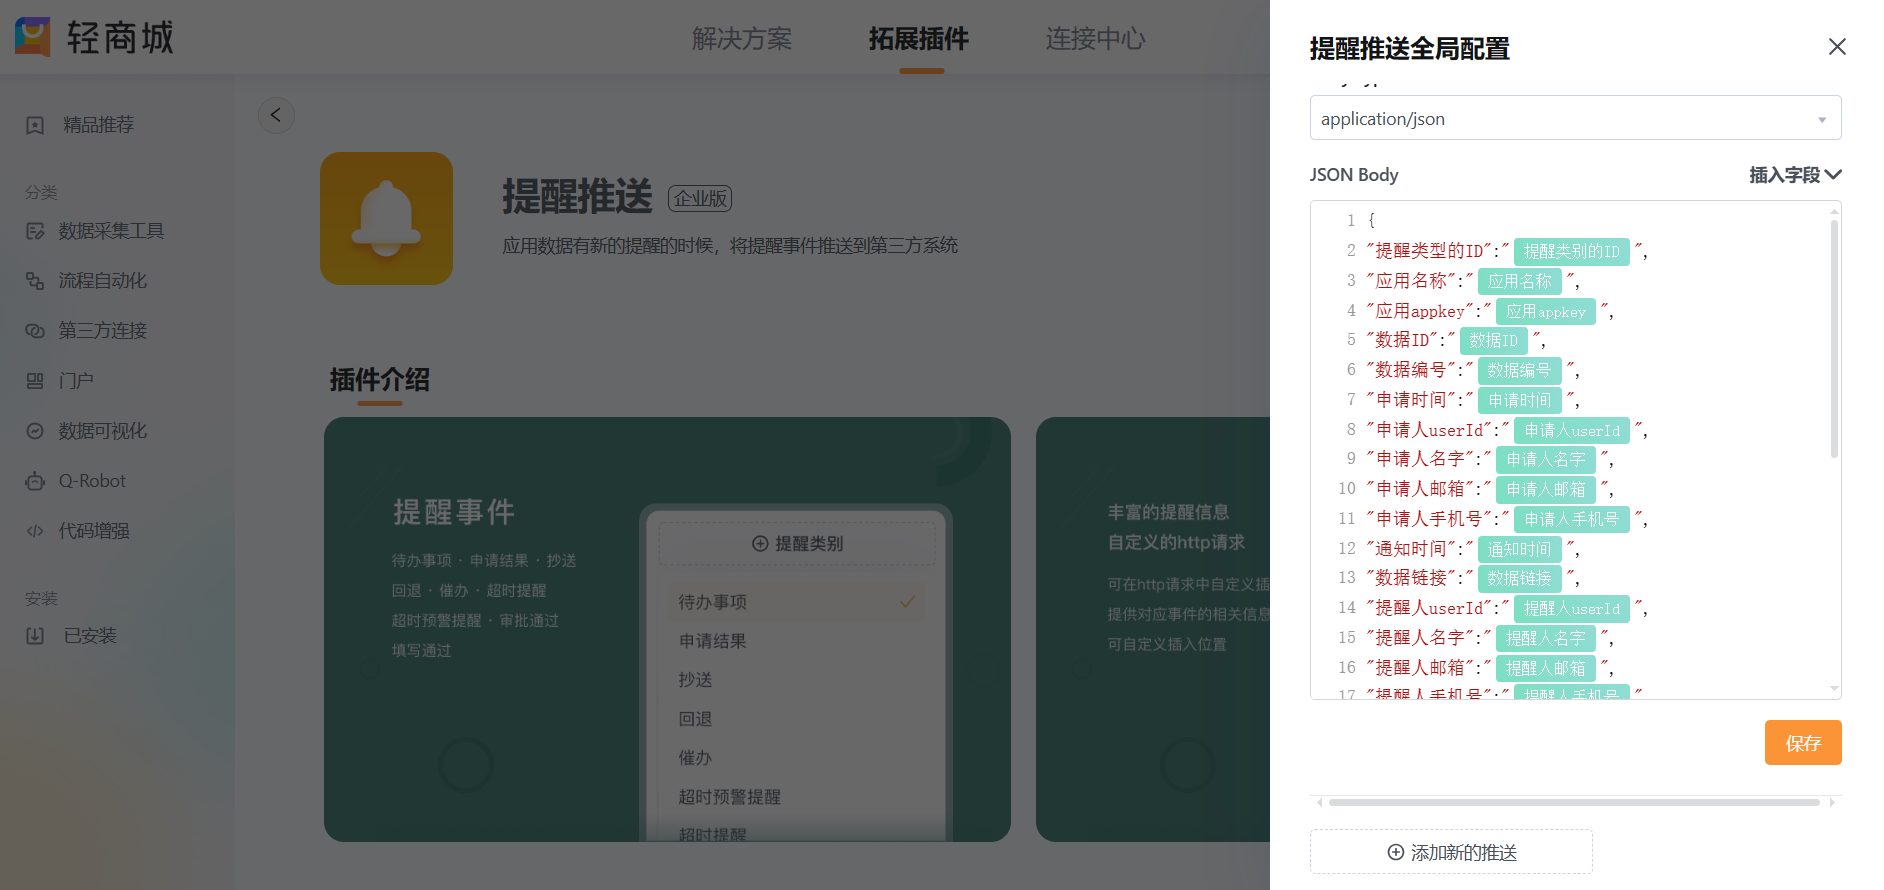Open 精品推荐 in the sidebar

(x=98, y=125)
